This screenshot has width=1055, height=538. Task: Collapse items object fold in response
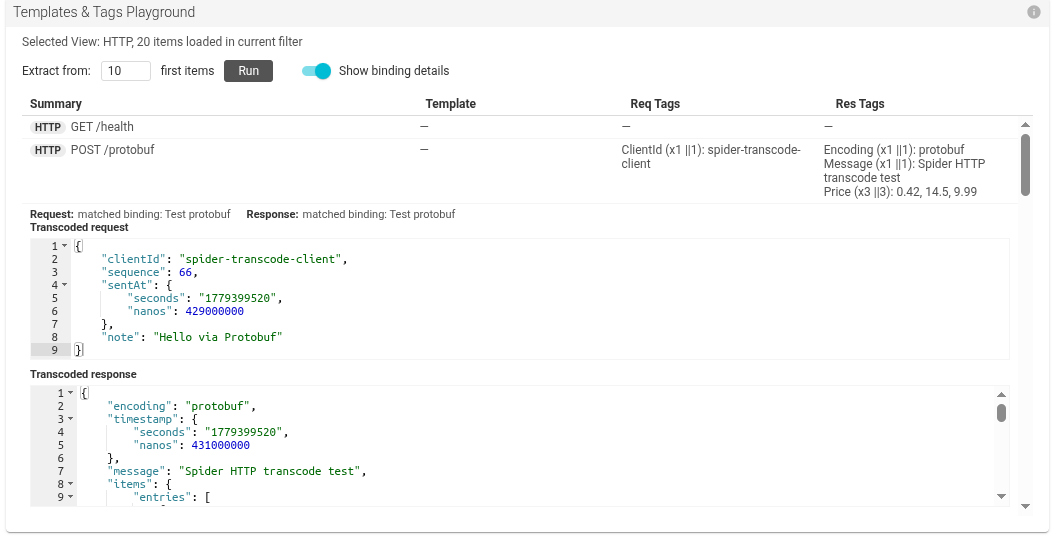[71, 484]
